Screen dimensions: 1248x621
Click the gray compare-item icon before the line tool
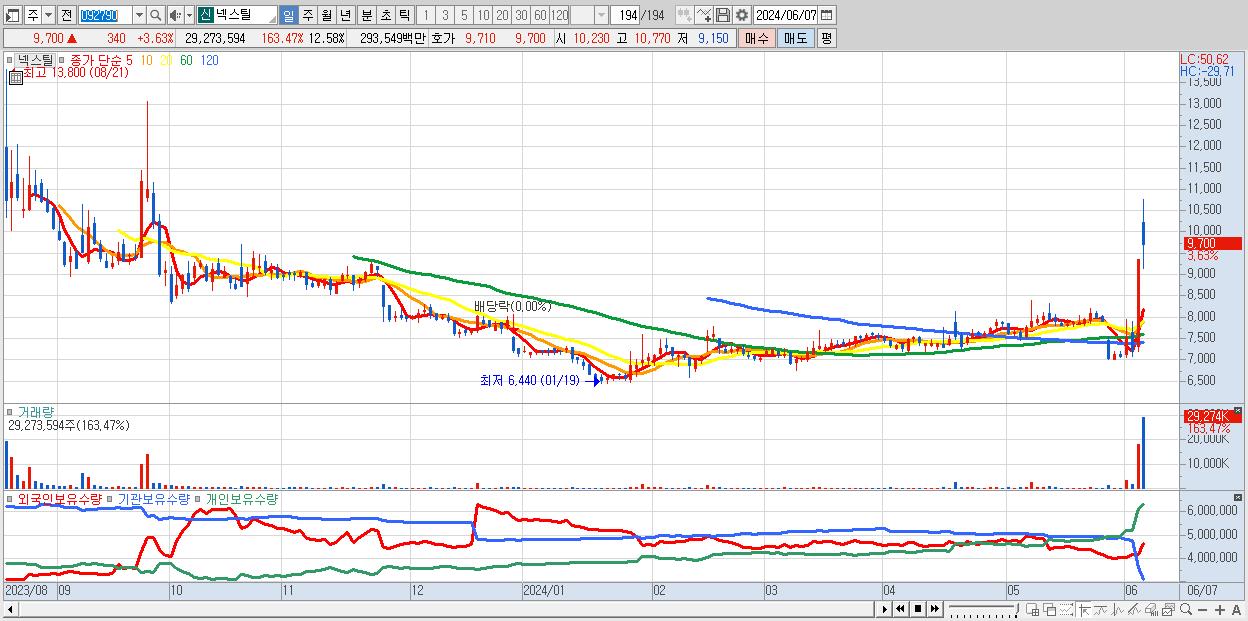coord(684,15)
